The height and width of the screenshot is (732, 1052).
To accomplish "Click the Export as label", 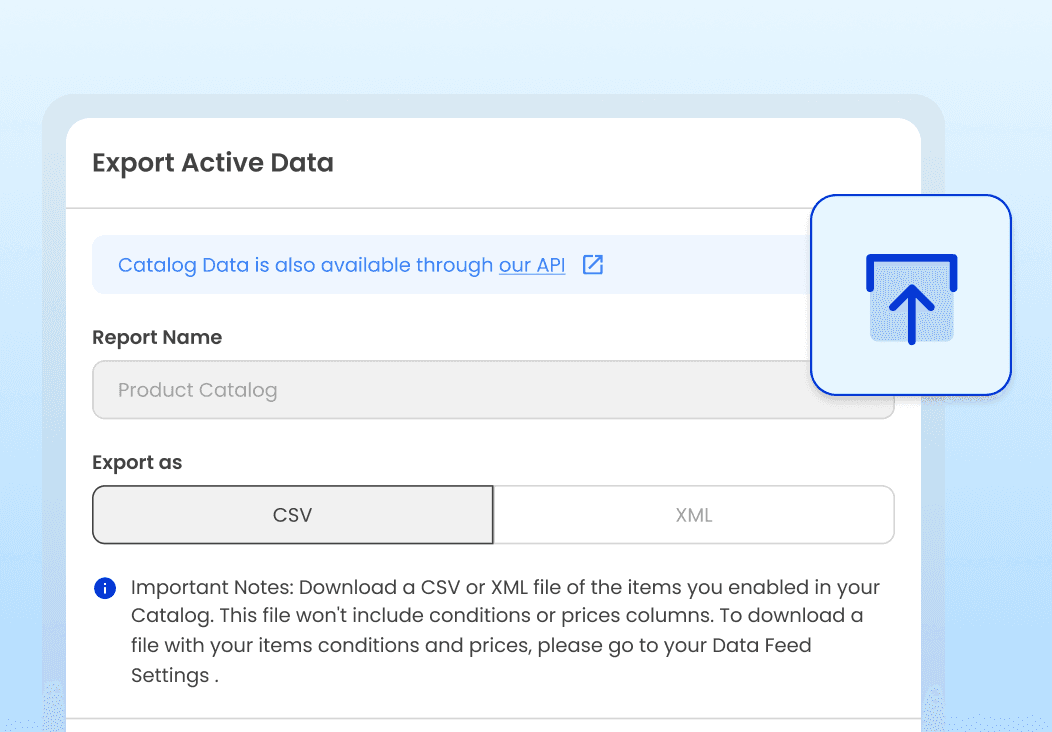I will click(137, 463).
